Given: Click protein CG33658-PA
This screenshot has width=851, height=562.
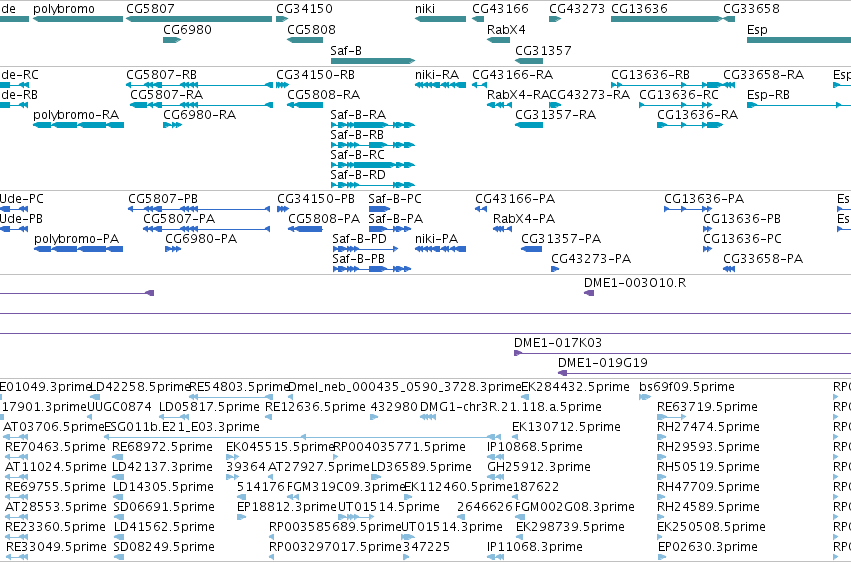Looking at the screenshot, I should pyautogui.click(x=763, y=259).
